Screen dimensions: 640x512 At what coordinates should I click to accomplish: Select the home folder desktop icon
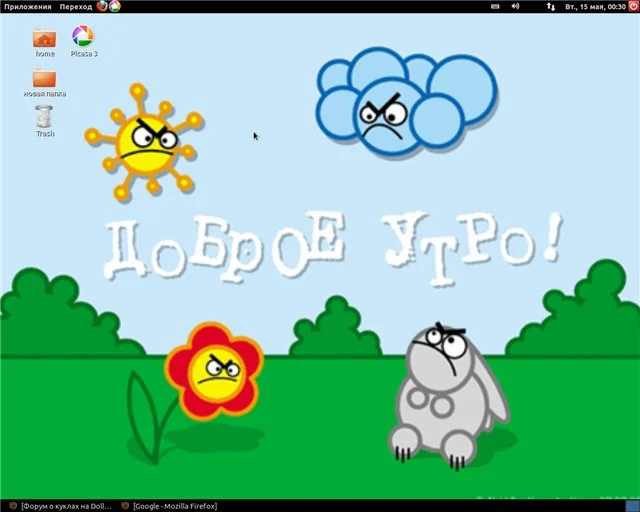click(44, 43)
